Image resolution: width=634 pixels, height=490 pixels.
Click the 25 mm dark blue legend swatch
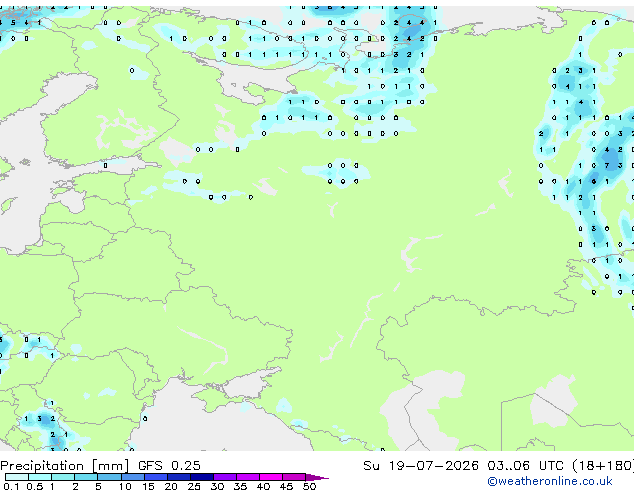pos(202,477)
